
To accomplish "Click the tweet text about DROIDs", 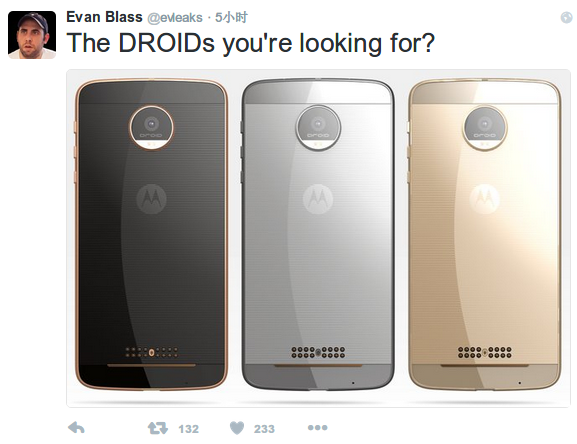I will coord(251,43).
